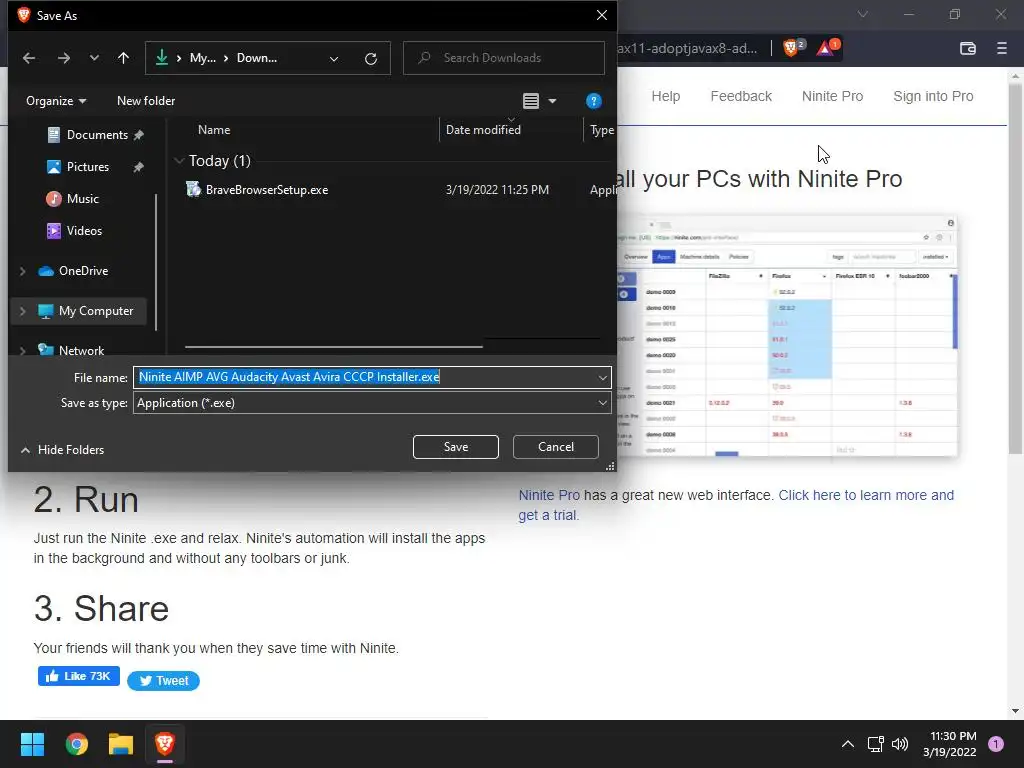Image resolution: width=1024 pixels, height=768 pixels.
Task: Open the Organize menu
Action: (x=56, y=101)
